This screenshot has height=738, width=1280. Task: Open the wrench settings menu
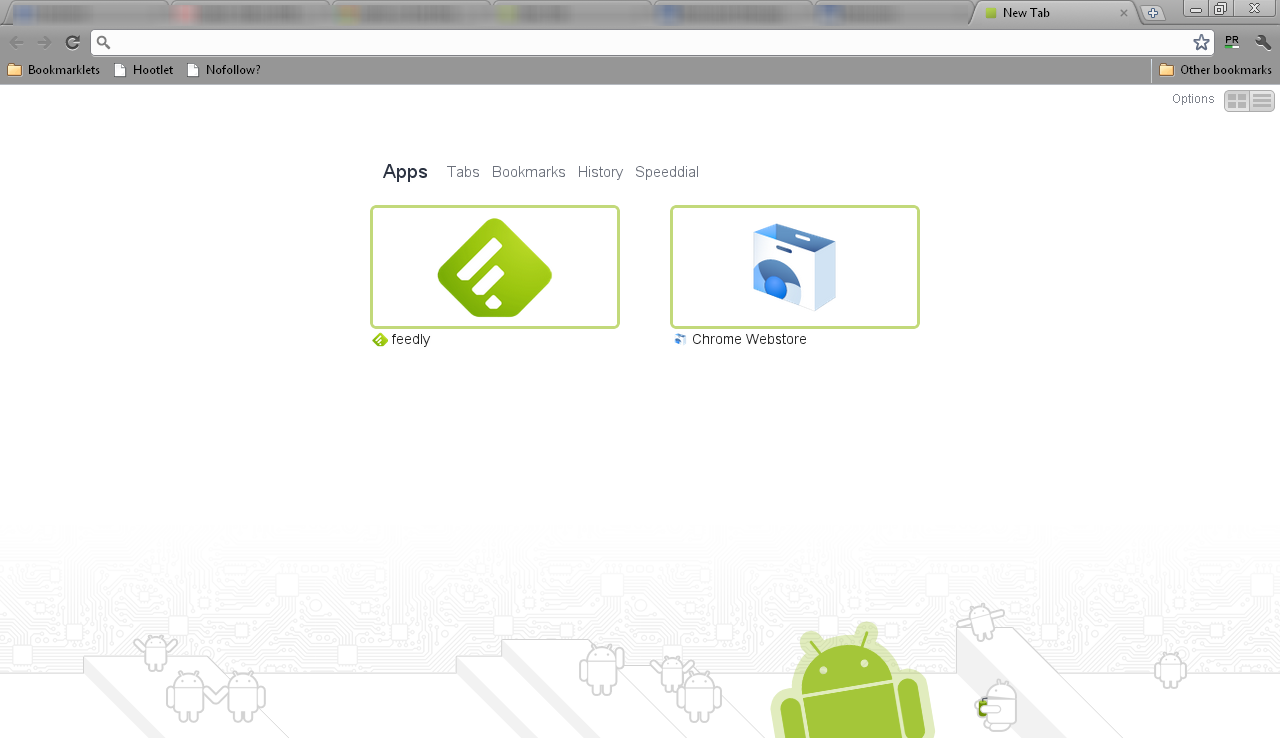tap(1263, 42)
